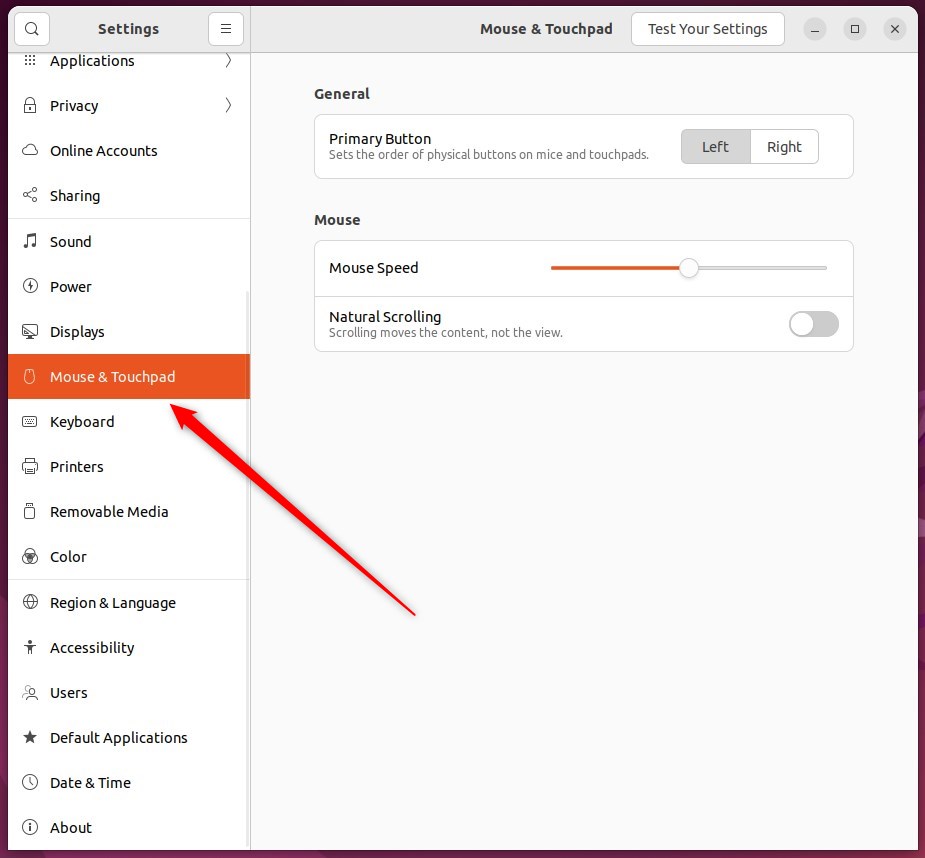Select the Sound icon in the sidebar
925x858 pixels.
pyautogui.click(x=28, y=241)
